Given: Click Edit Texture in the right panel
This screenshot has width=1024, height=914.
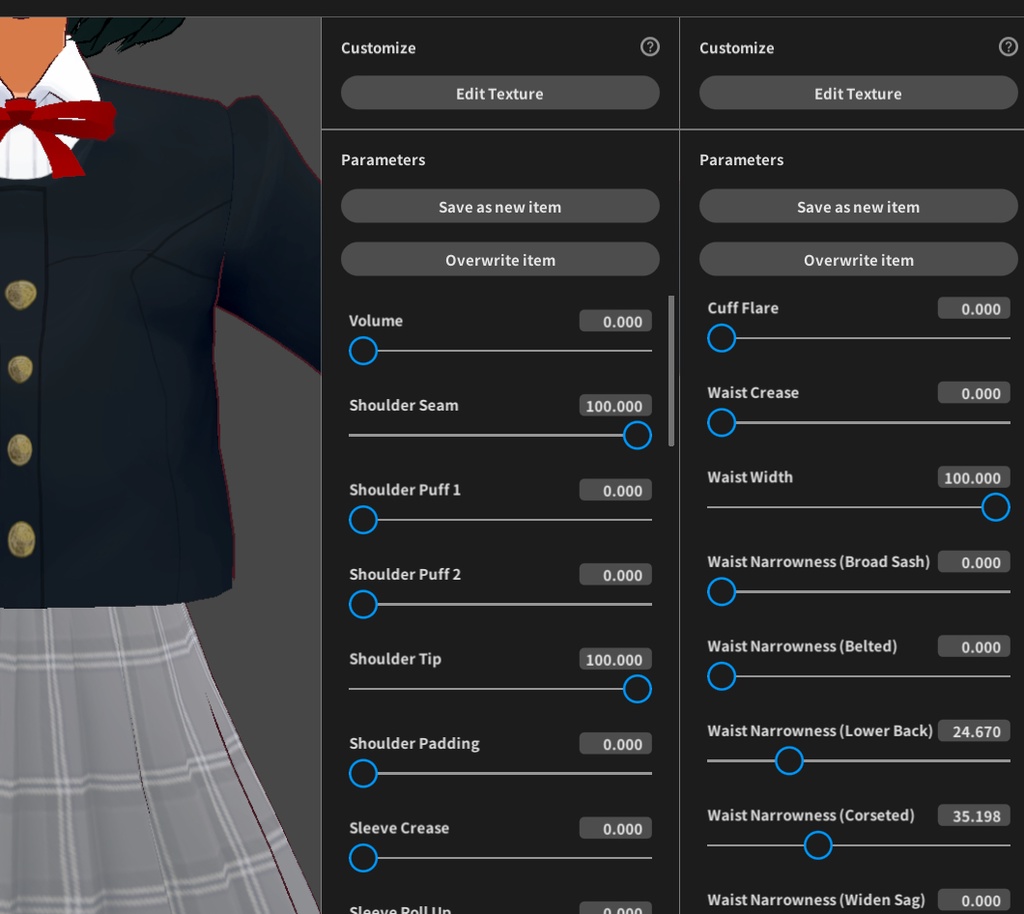Looking at the screenshot, I should tap(858, 93).
